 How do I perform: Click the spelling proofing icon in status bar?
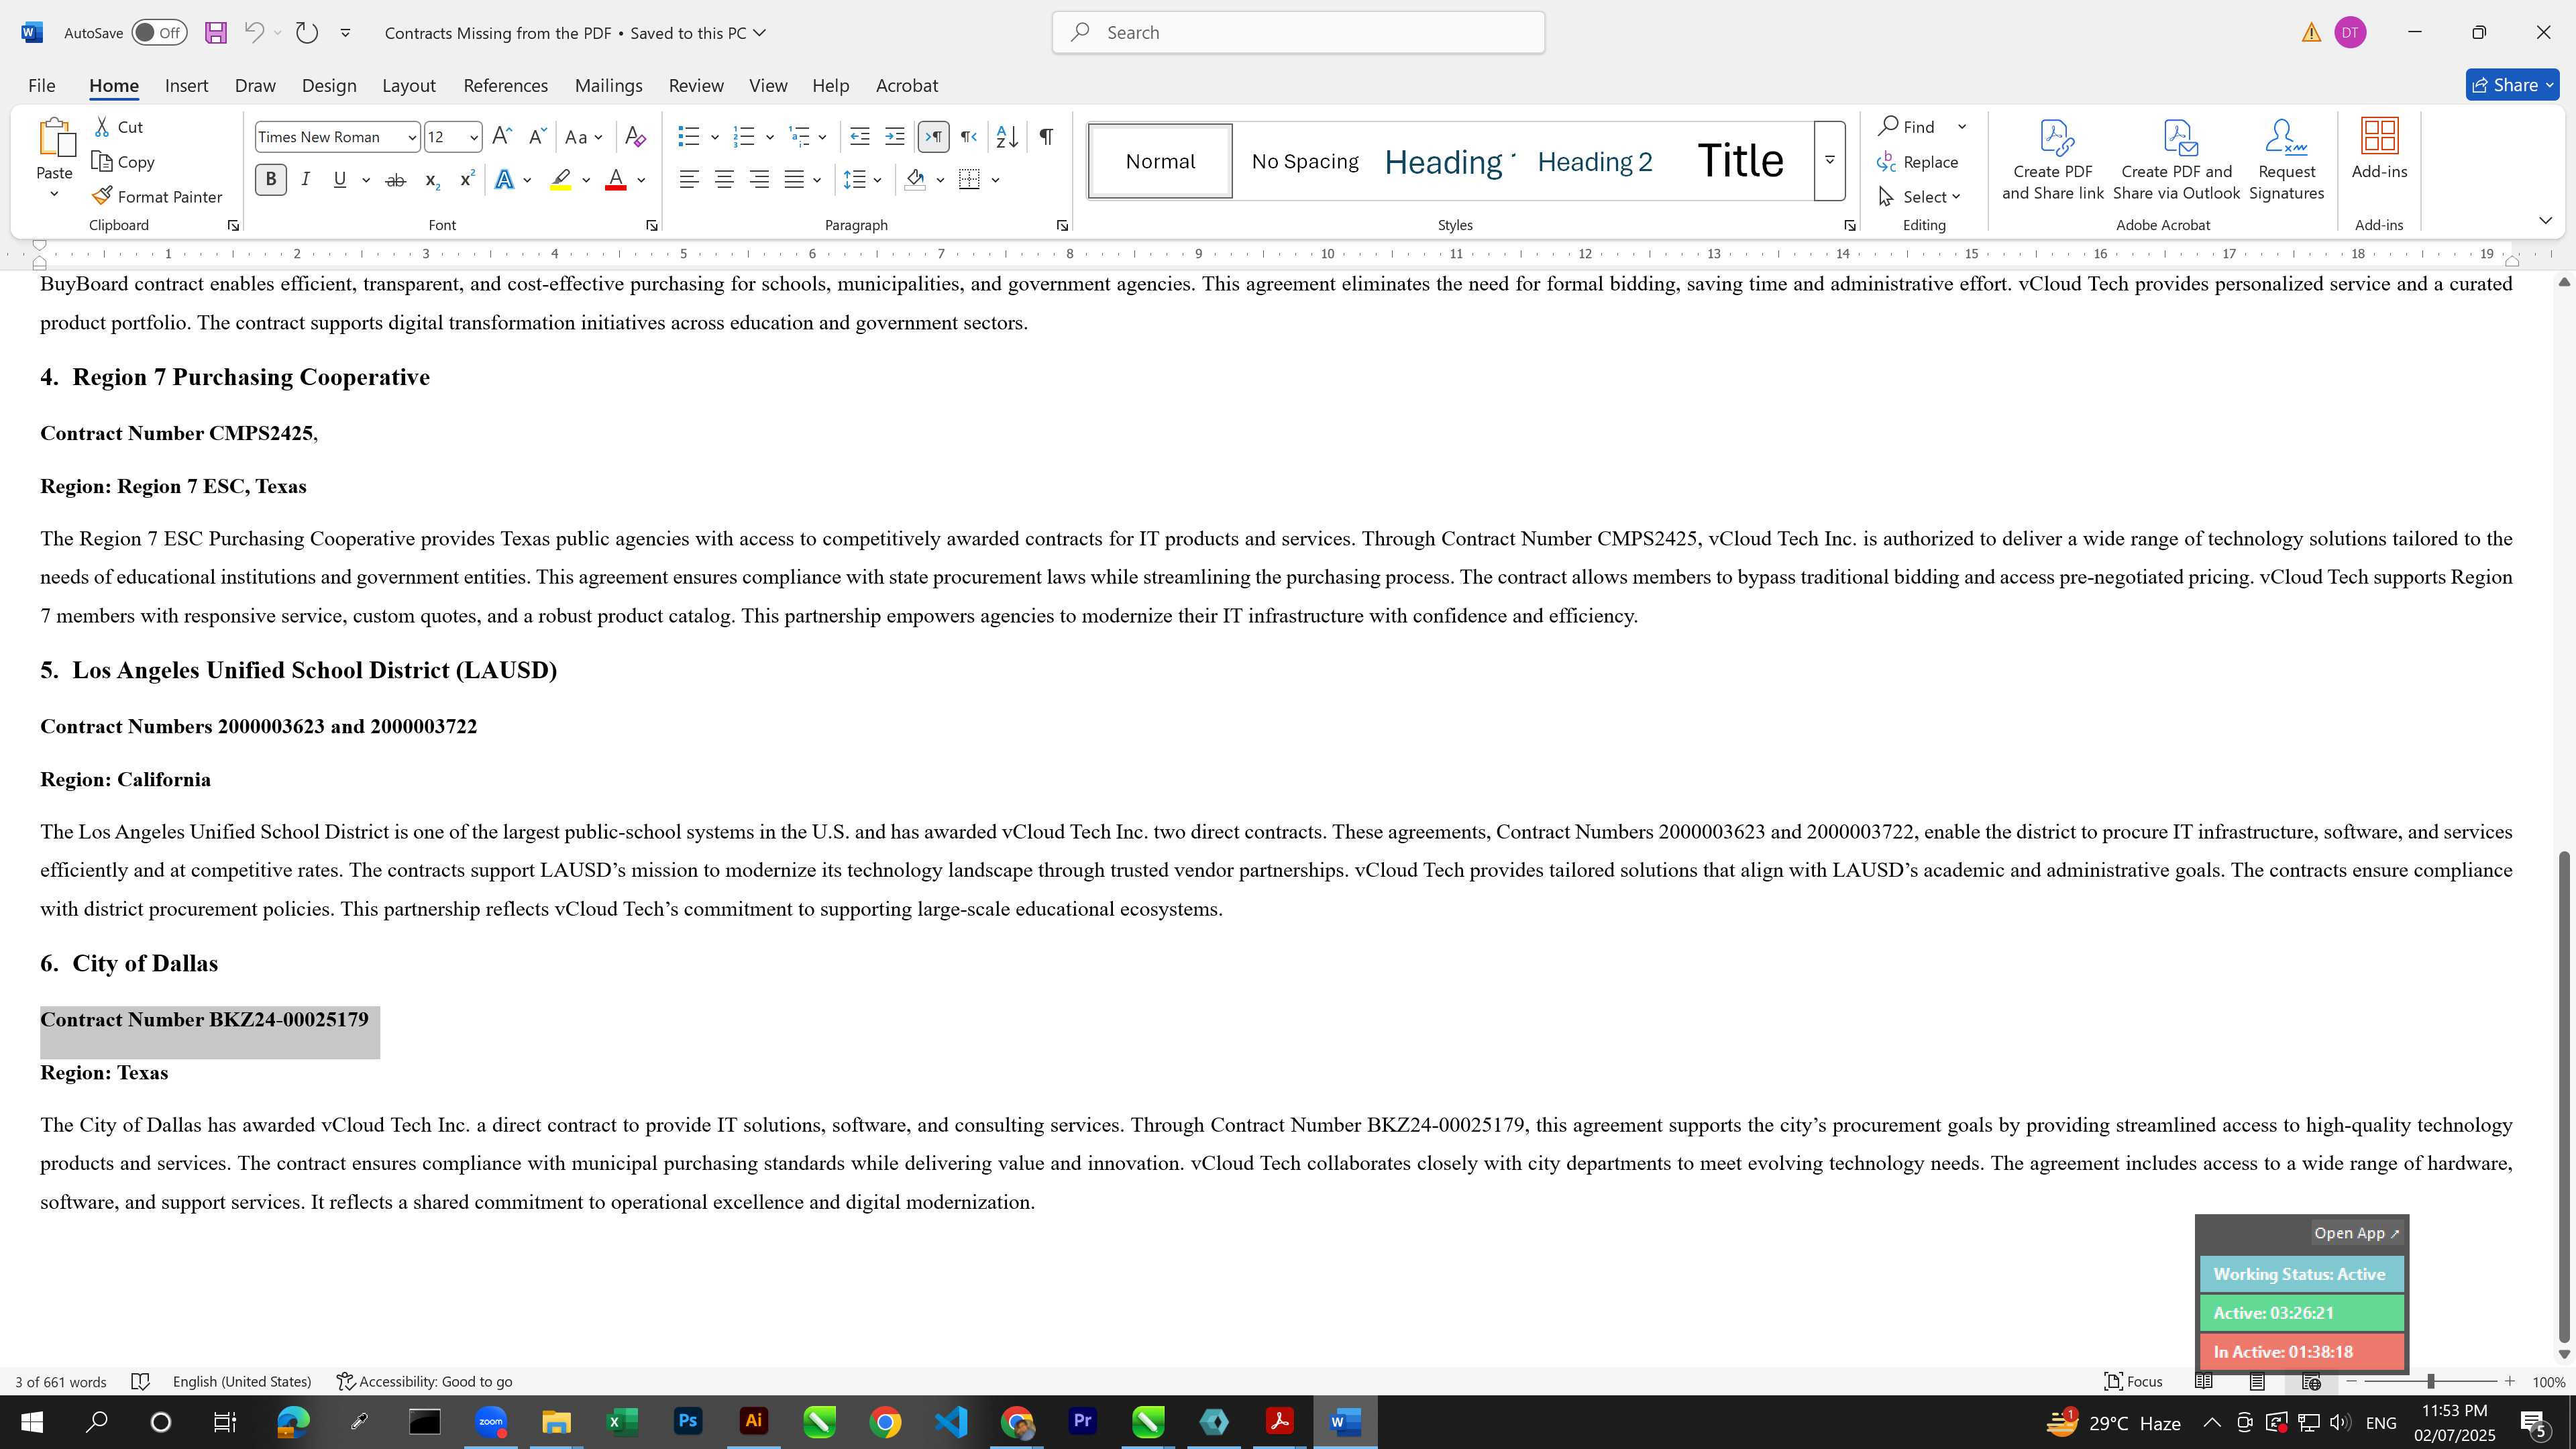coord(140,1381)
